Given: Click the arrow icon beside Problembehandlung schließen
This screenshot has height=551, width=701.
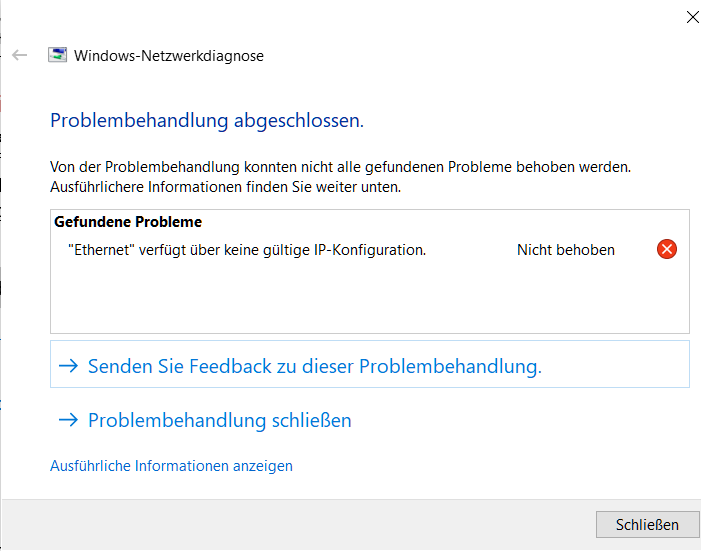Looking at the screenshot, I should pos(68,420).
